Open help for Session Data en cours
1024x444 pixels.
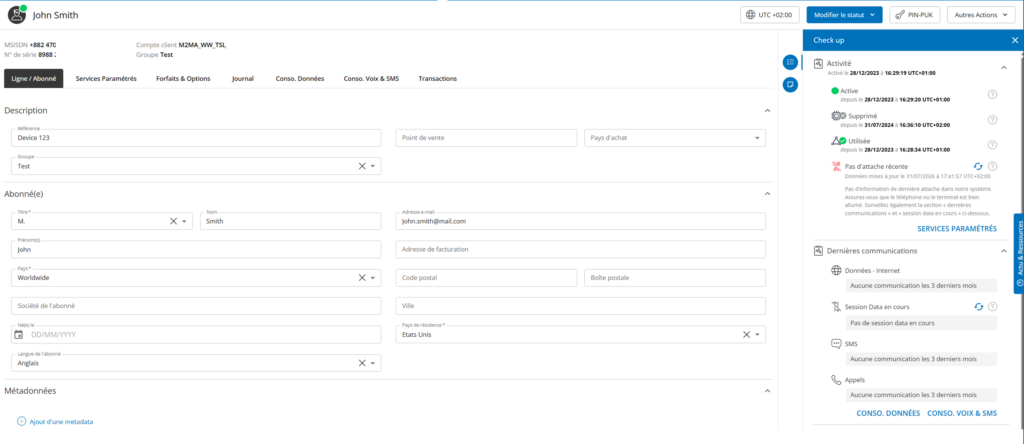point(992,306)
